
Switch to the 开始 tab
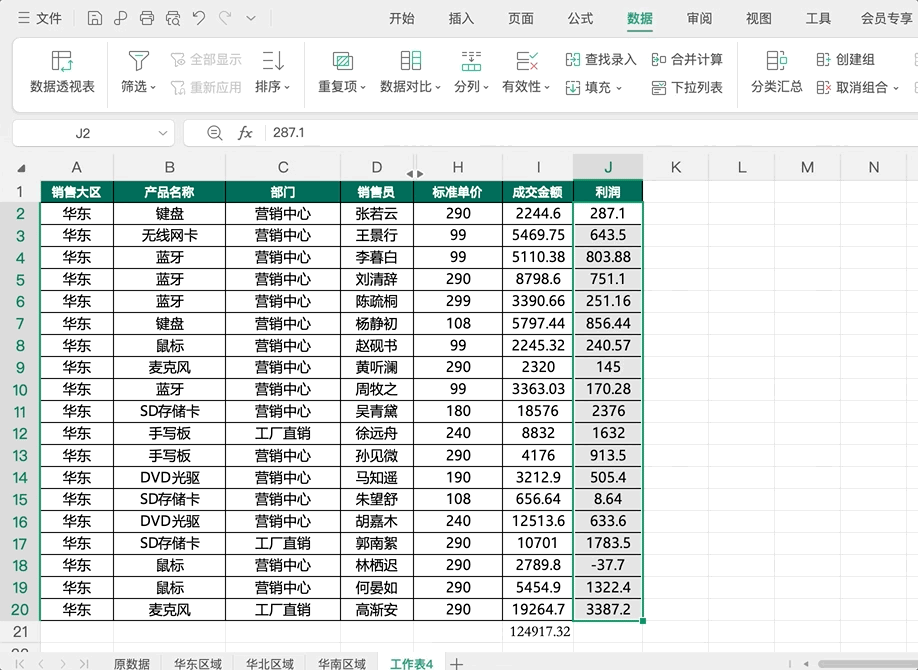402,19
